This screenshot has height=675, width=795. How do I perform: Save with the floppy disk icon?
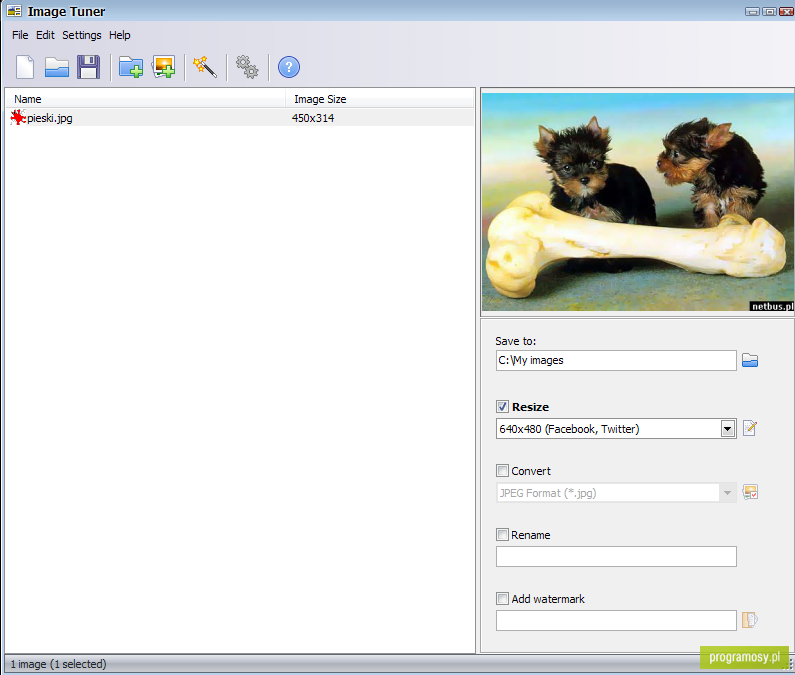[x=89, y=67]
